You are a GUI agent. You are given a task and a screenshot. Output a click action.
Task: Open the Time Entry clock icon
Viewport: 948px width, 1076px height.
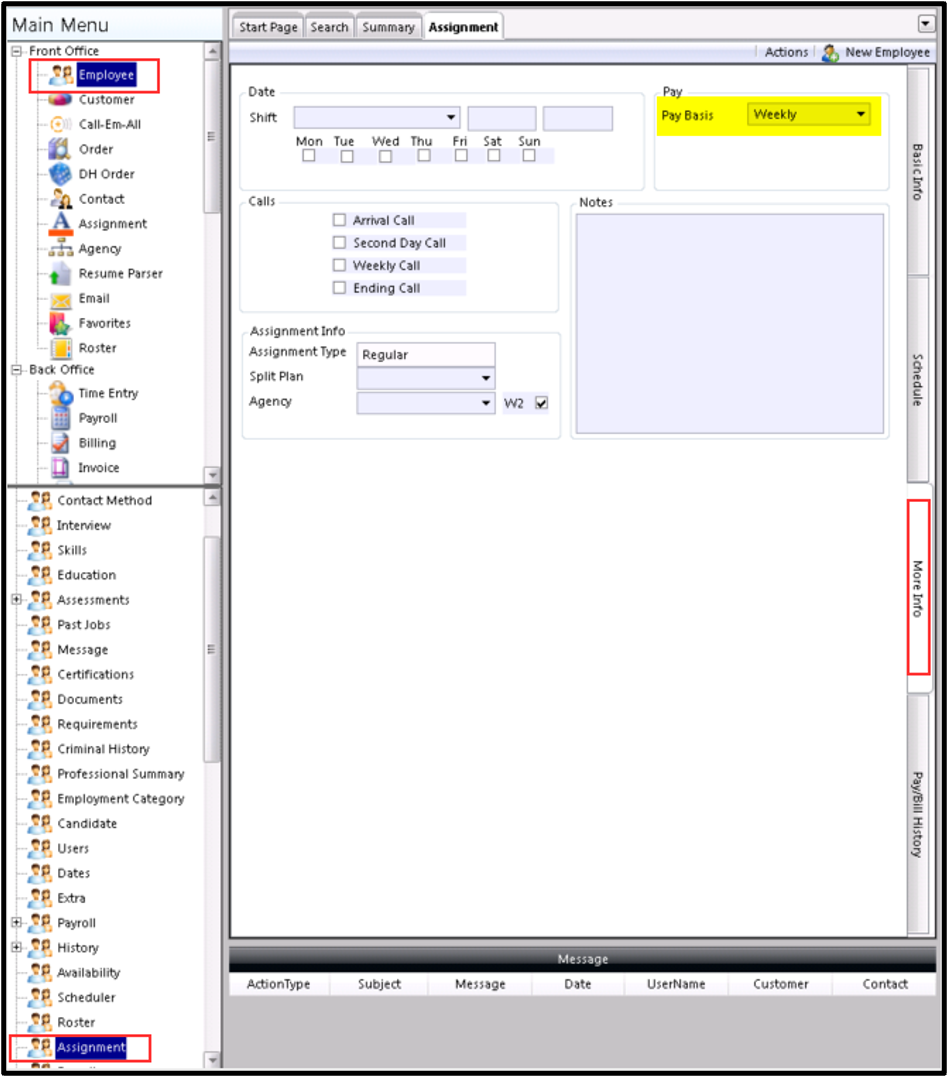(x=60, y=393)
